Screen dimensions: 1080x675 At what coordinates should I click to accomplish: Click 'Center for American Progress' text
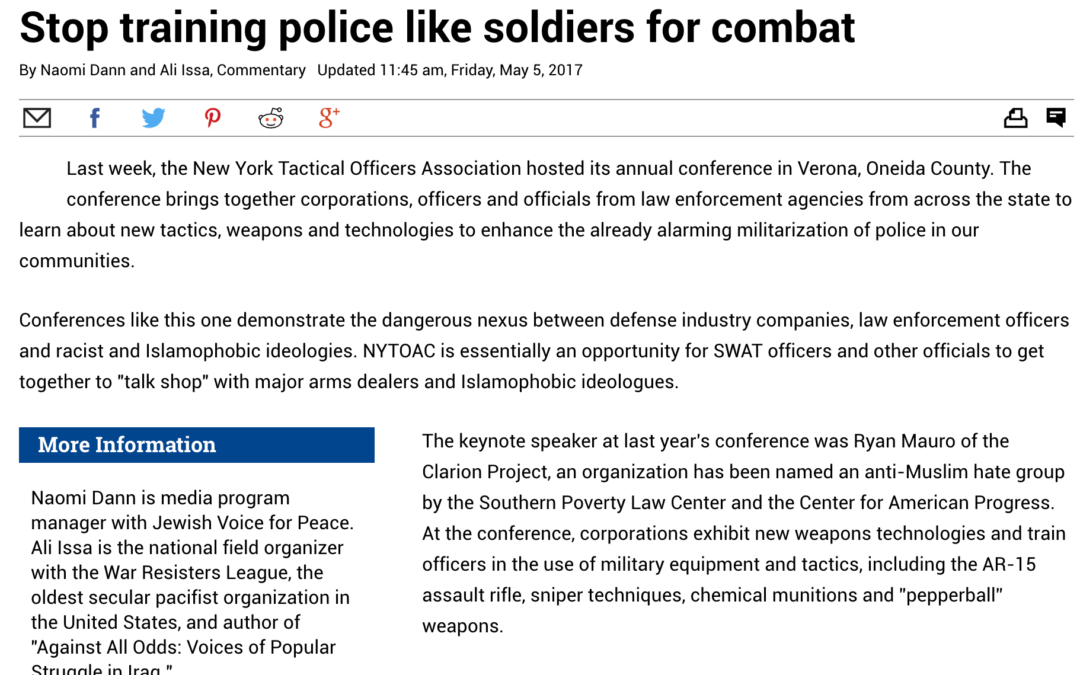(x=925, y=503)
